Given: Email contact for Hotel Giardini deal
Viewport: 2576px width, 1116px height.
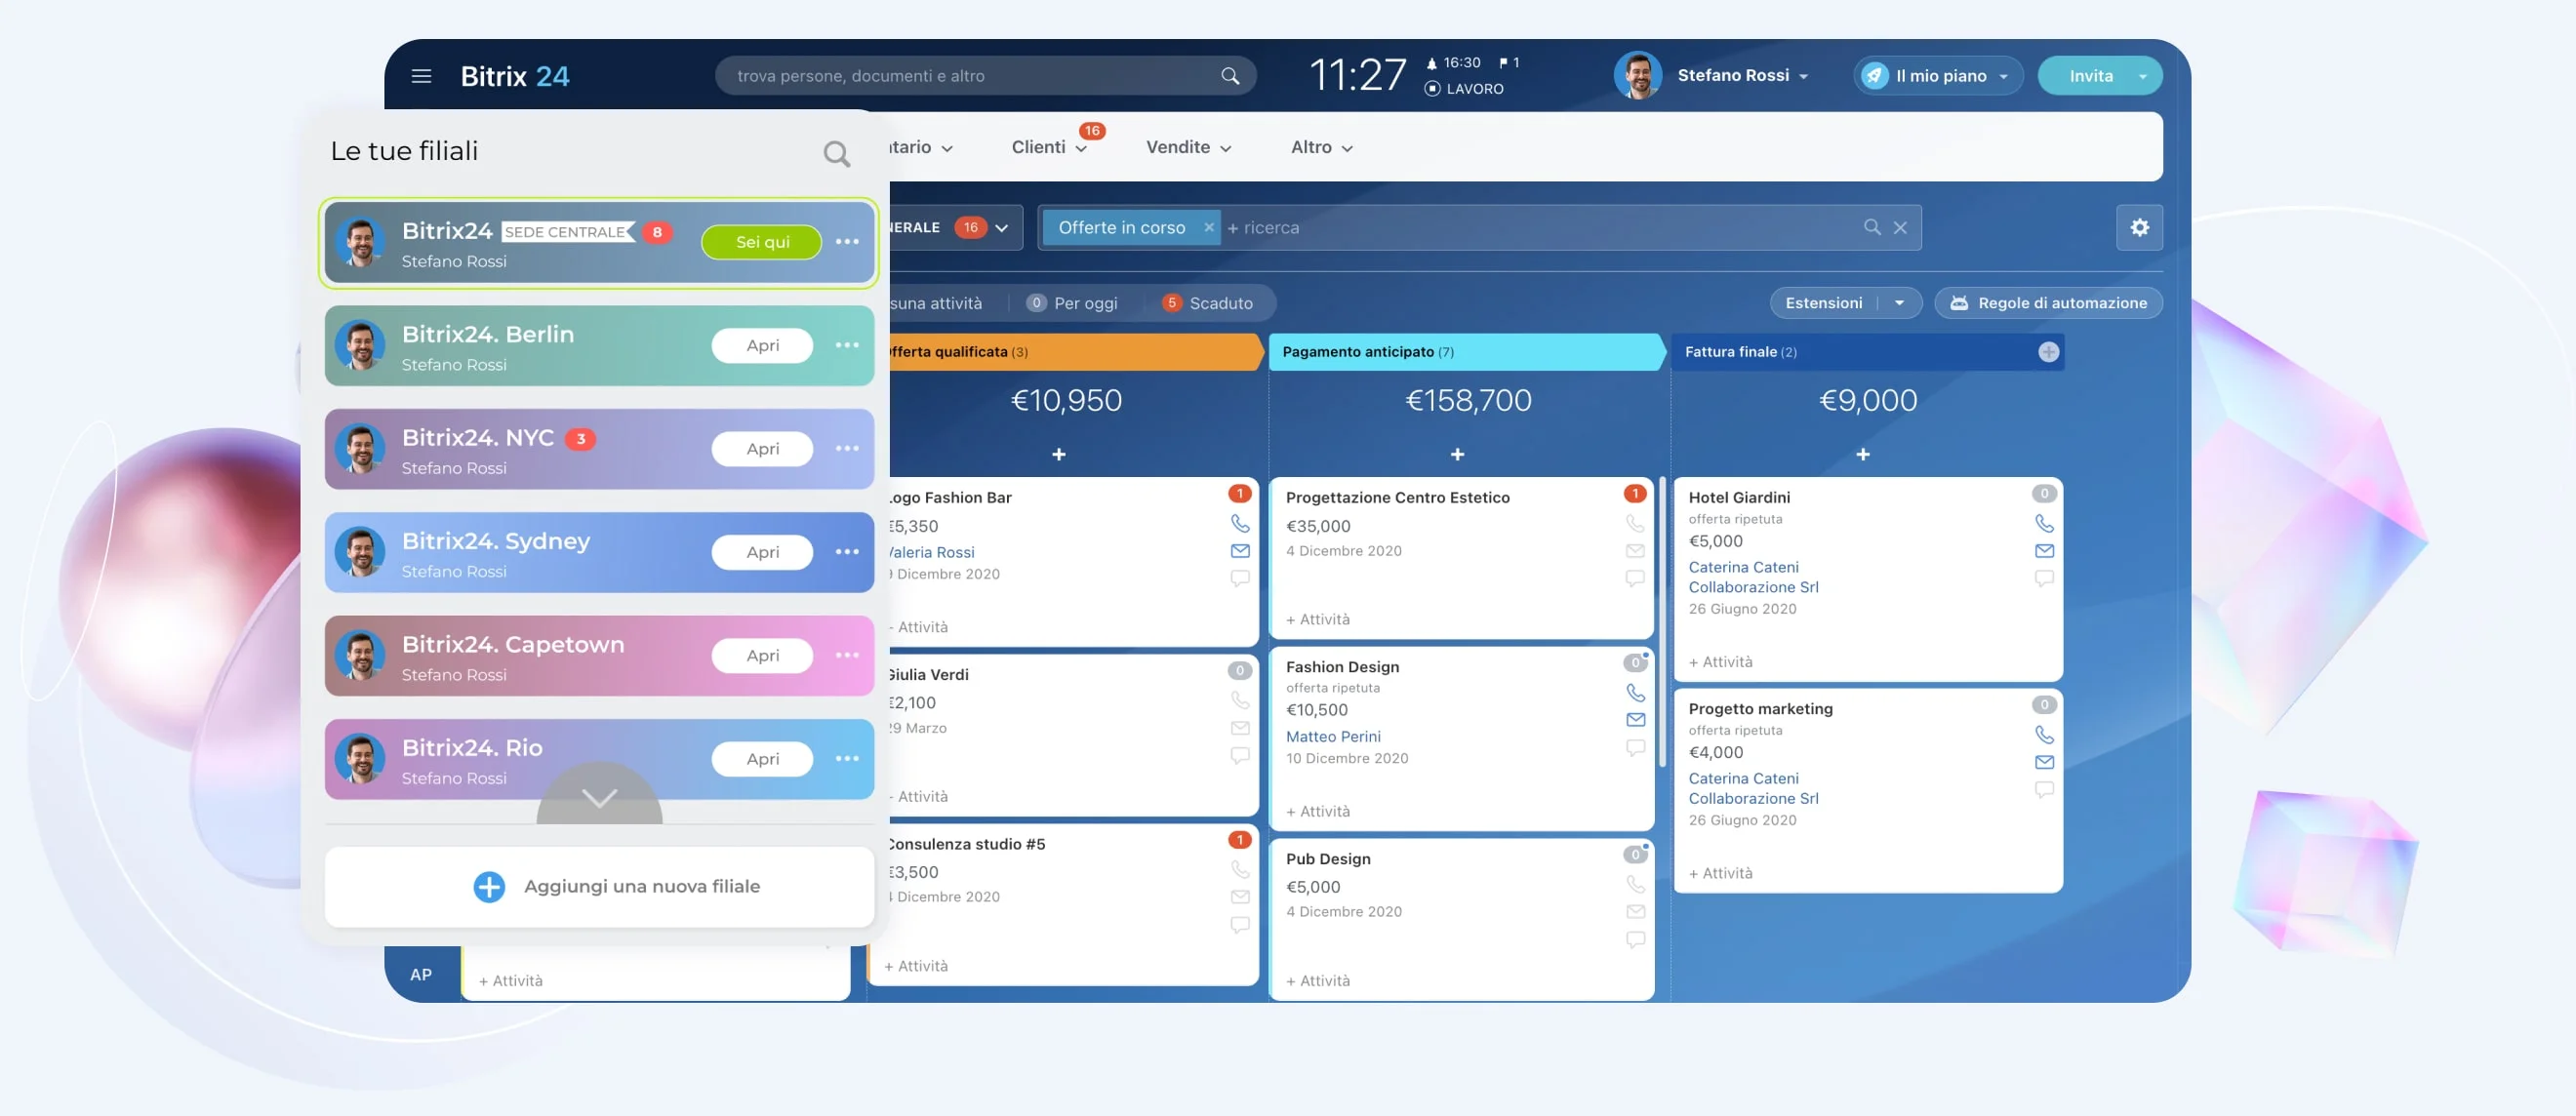Looking at the screenshot, I should click(2044, 551).
